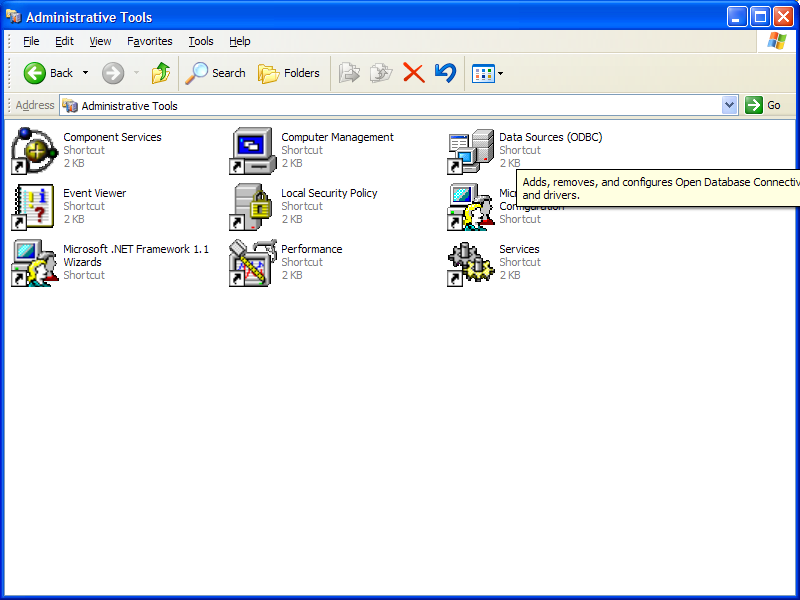Open the View menu

click(x=100, y=41)
